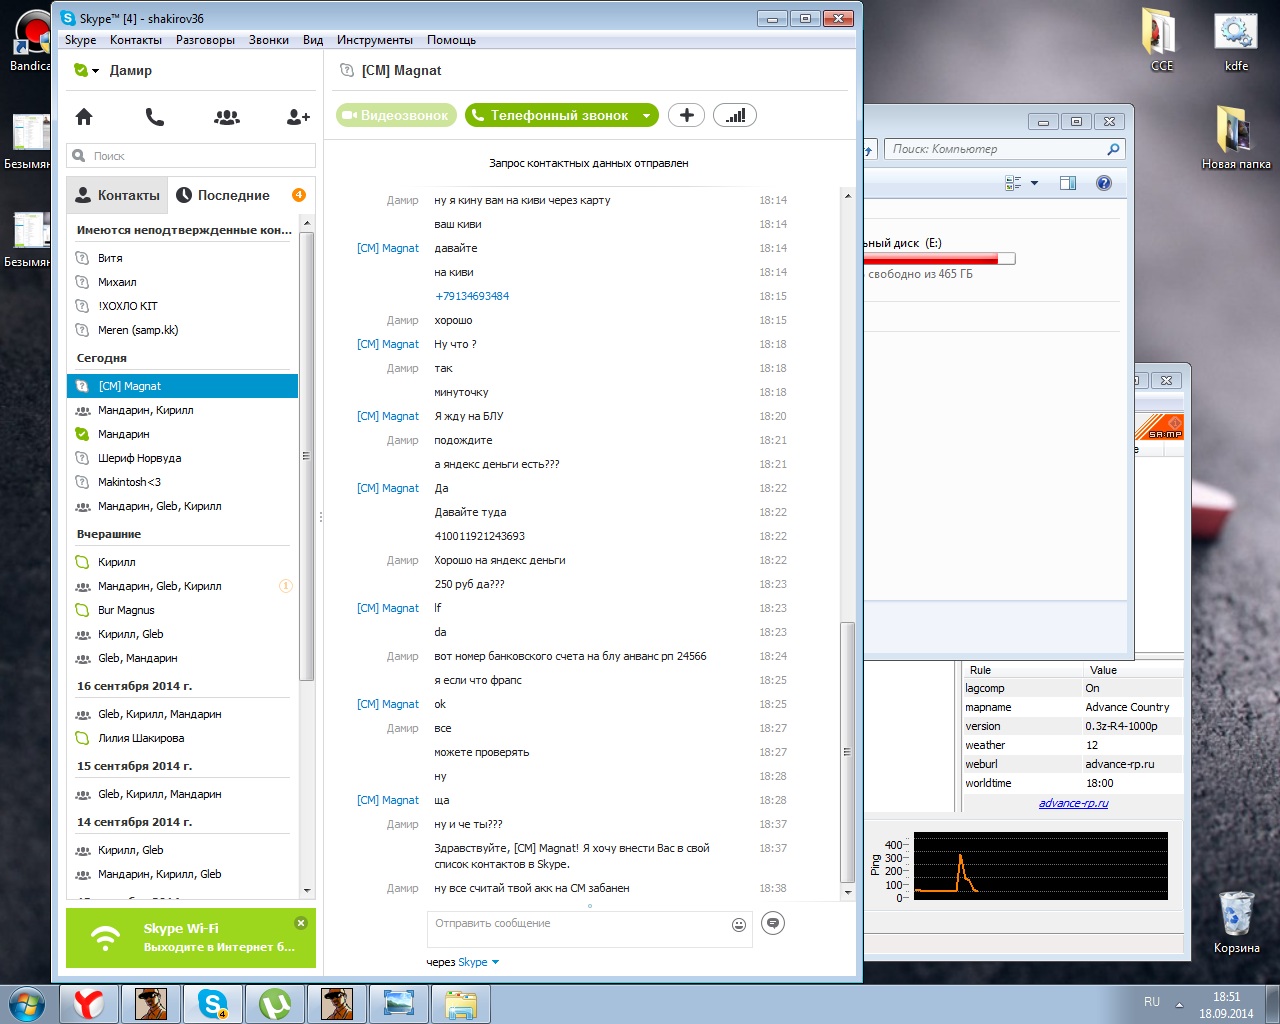Open uTorrent from the taskbar
Screen dimensions: 1280x1024
275,1004
